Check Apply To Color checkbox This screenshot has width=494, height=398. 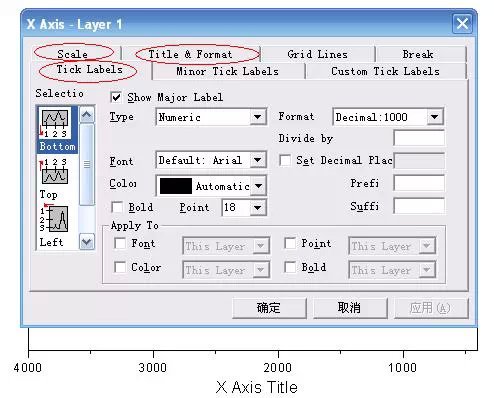(x=120, y=267)
